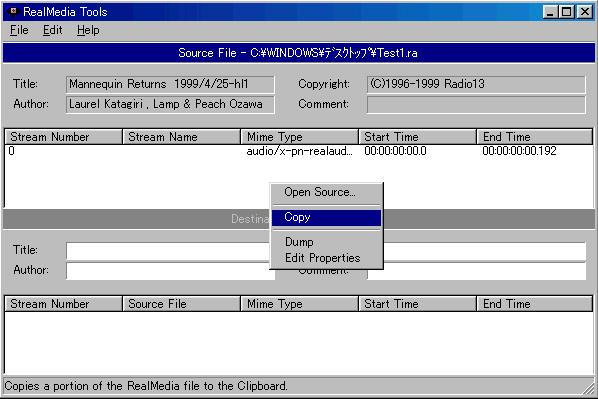Open the File menu
This screenshot has width=598, height=399.
pos(19,30)
